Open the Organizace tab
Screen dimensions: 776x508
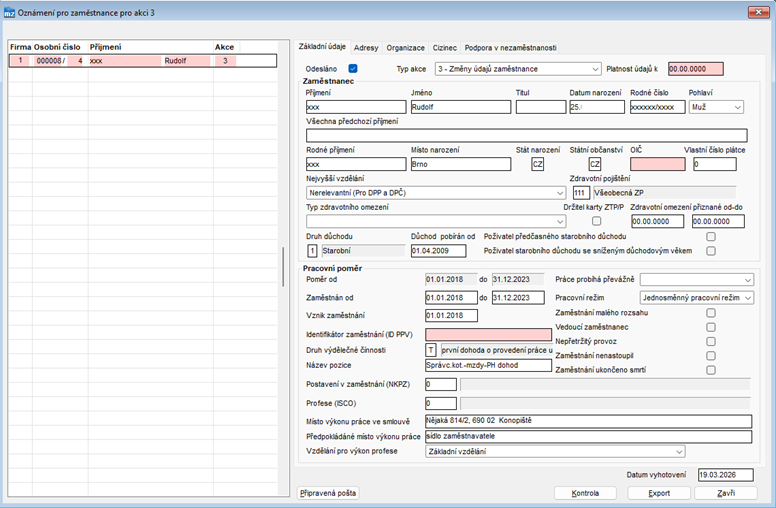[405, 48]
